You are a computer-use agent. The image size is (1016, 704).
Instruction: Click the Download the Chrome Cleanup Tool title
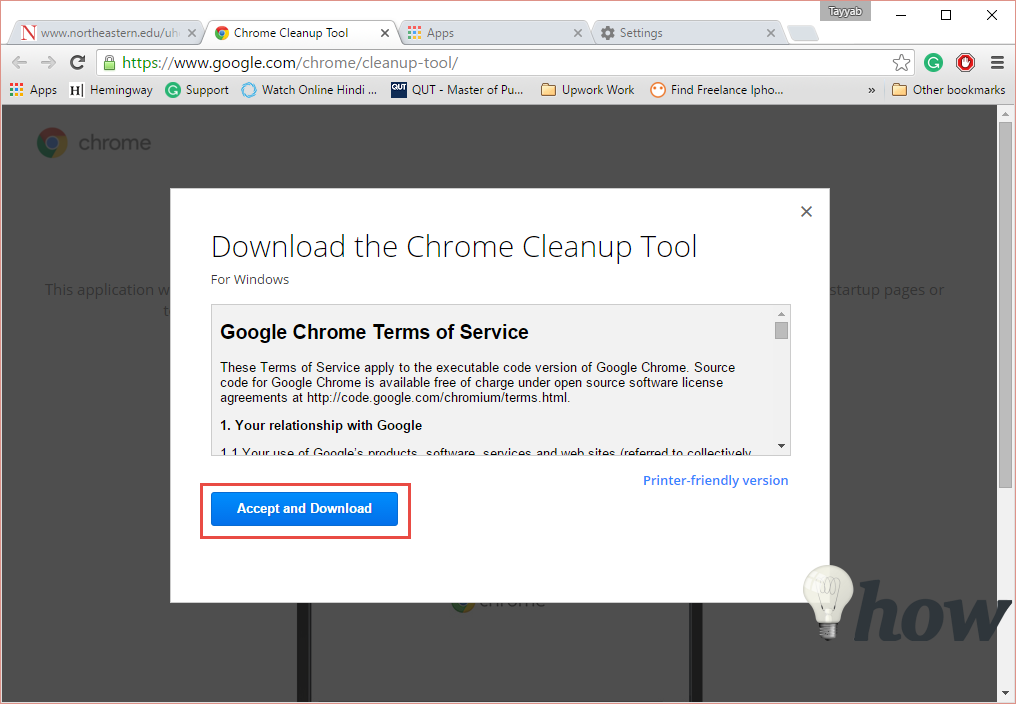[x=454, y=247]
